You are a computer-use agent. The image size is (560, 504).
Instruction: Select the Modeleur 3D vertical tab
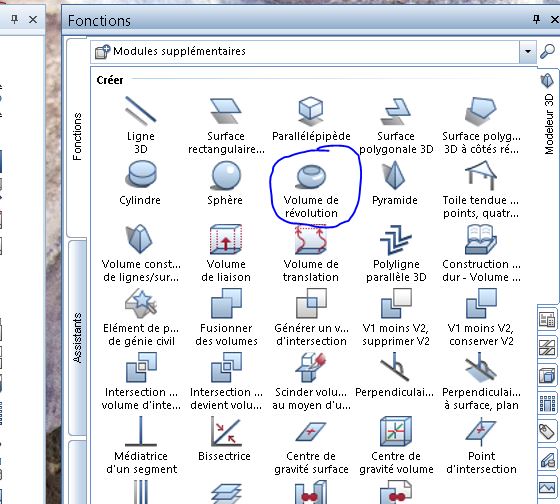tap(549, 114)
